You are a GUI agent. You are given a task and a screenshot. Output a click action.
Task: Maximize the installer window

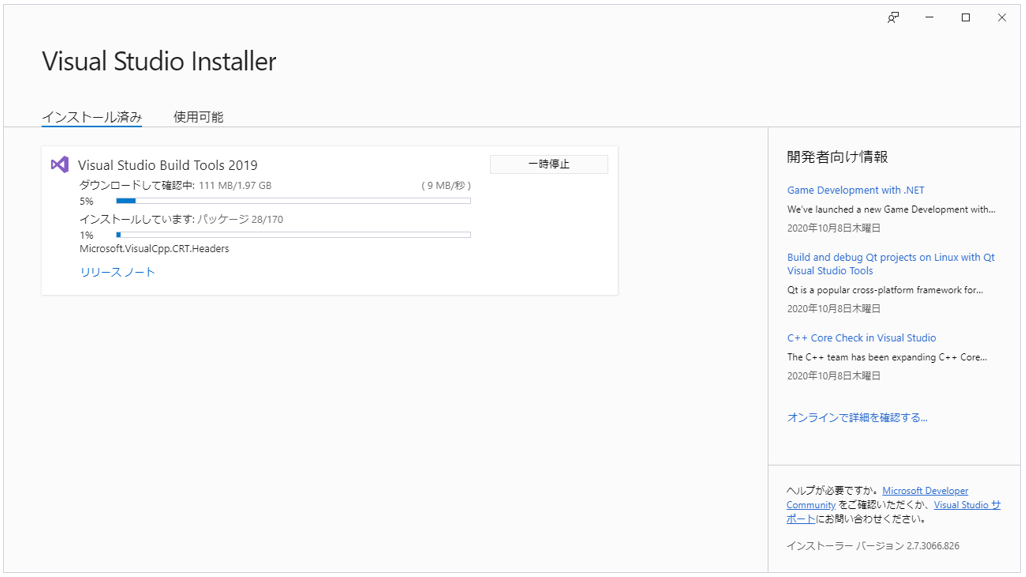[965, 18]
